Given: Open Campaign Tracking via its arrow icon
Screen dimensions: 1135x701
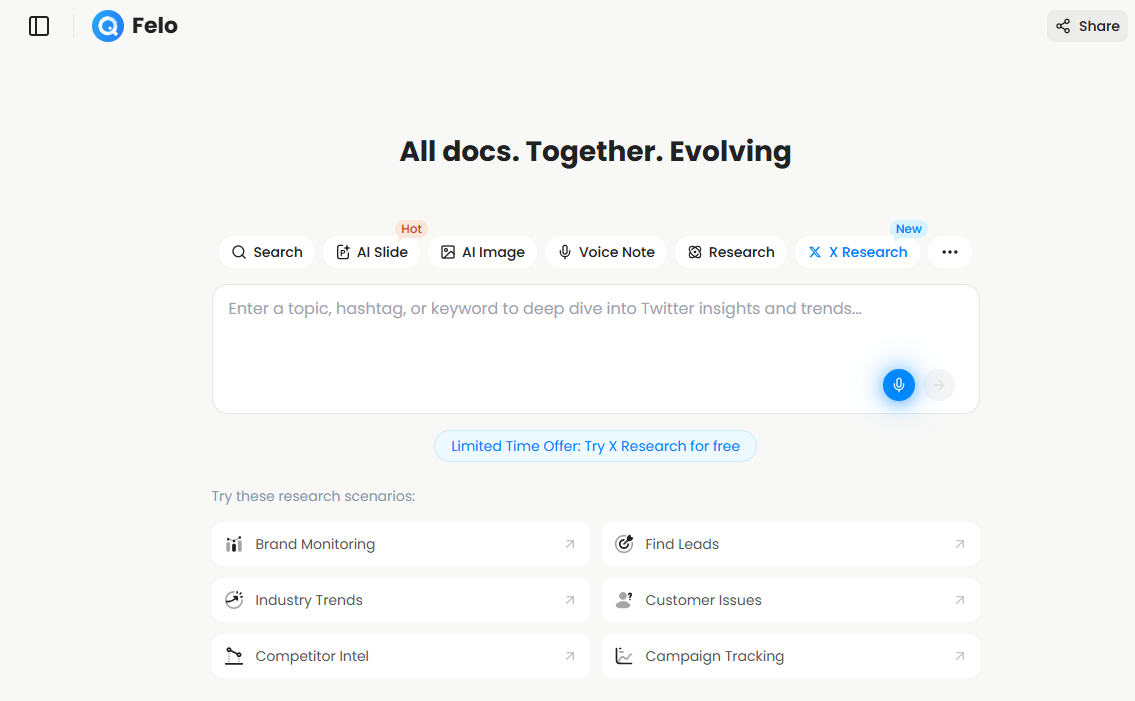Looking at the screenshot, I should [x=959, y=656].
